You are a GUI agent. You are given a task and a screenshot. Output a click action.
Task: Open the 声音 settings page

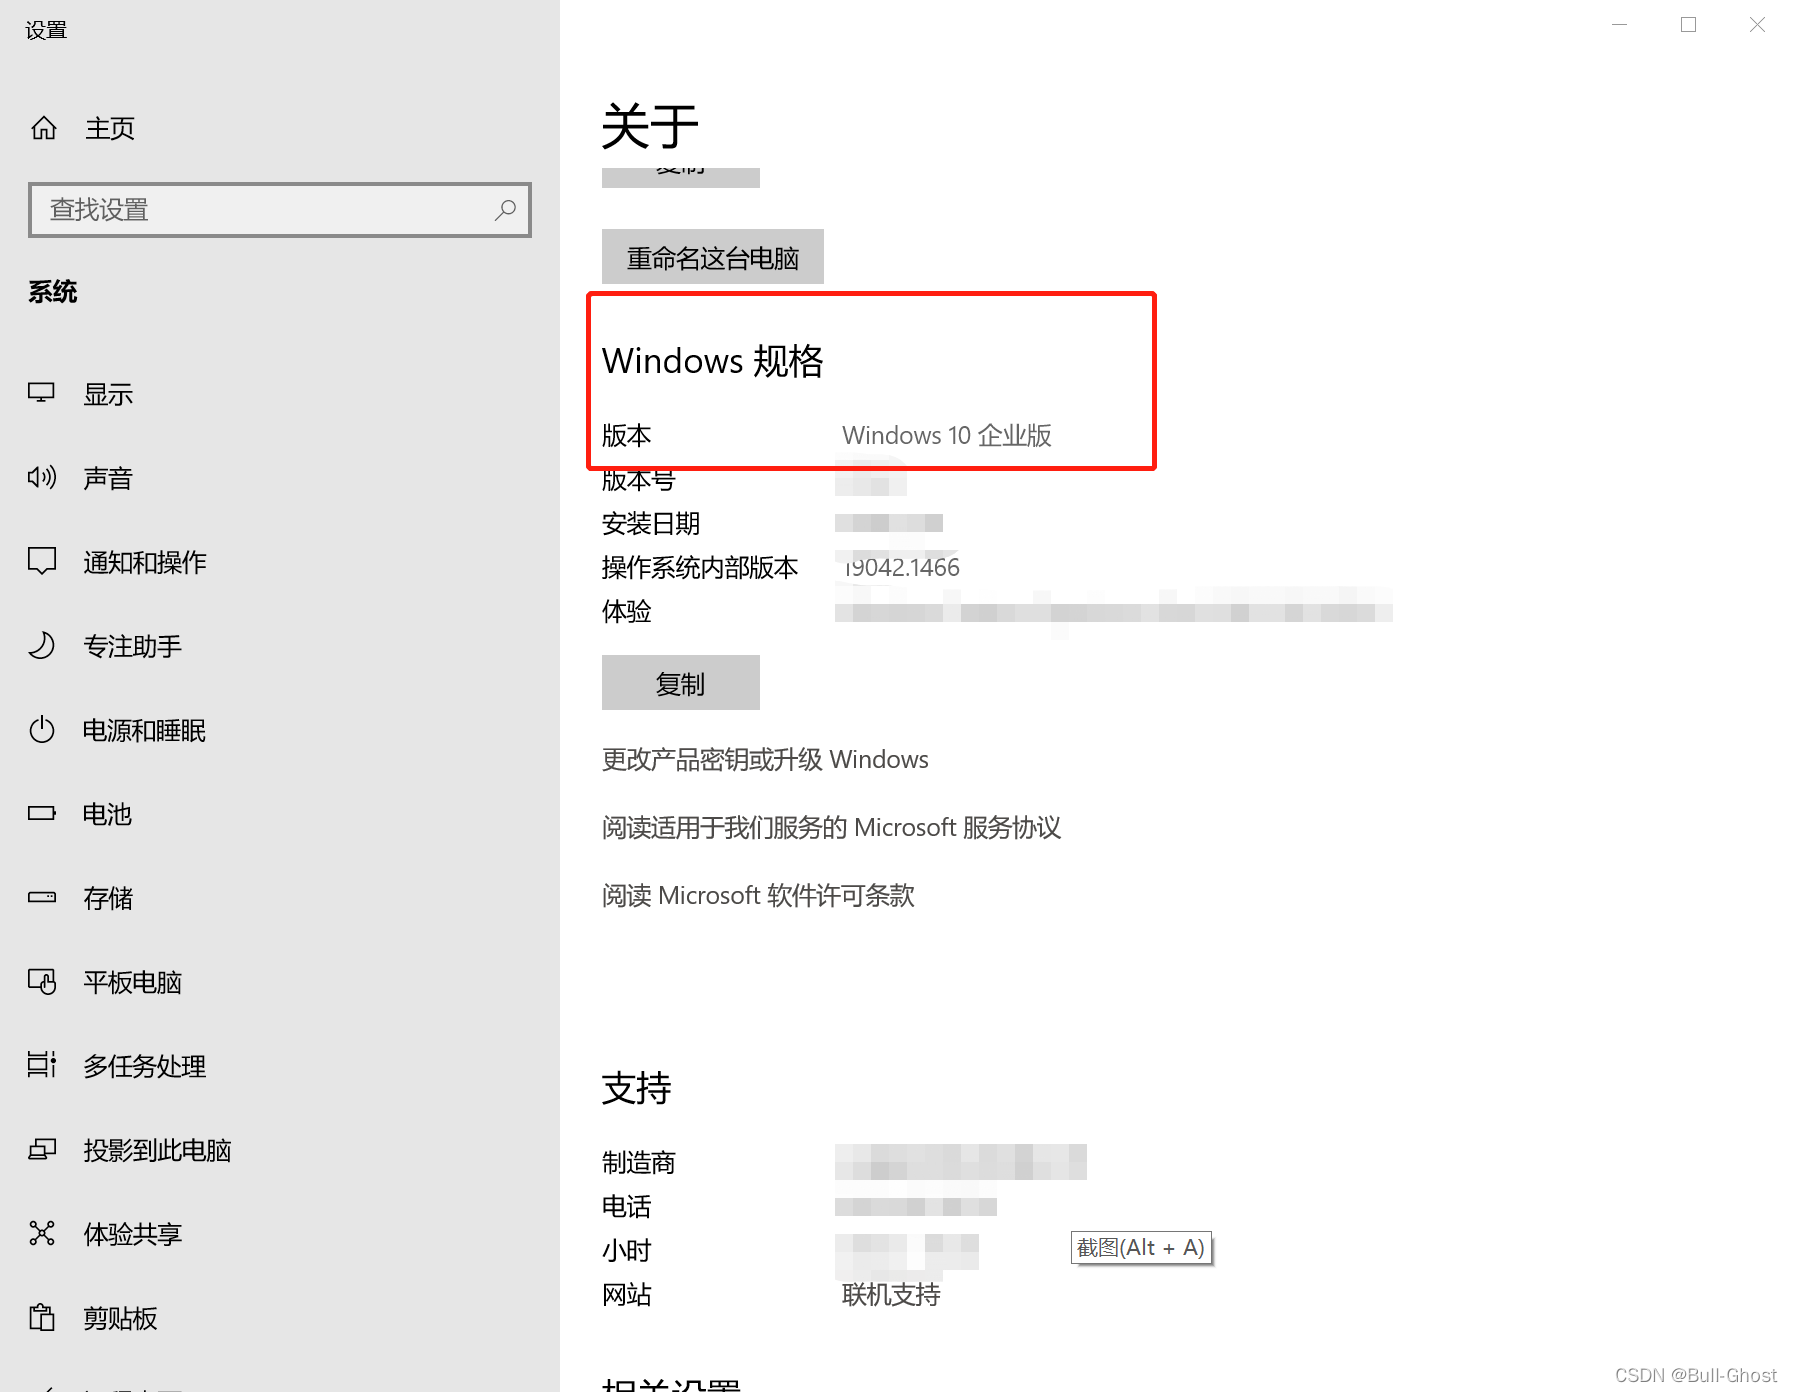[280, 478]
